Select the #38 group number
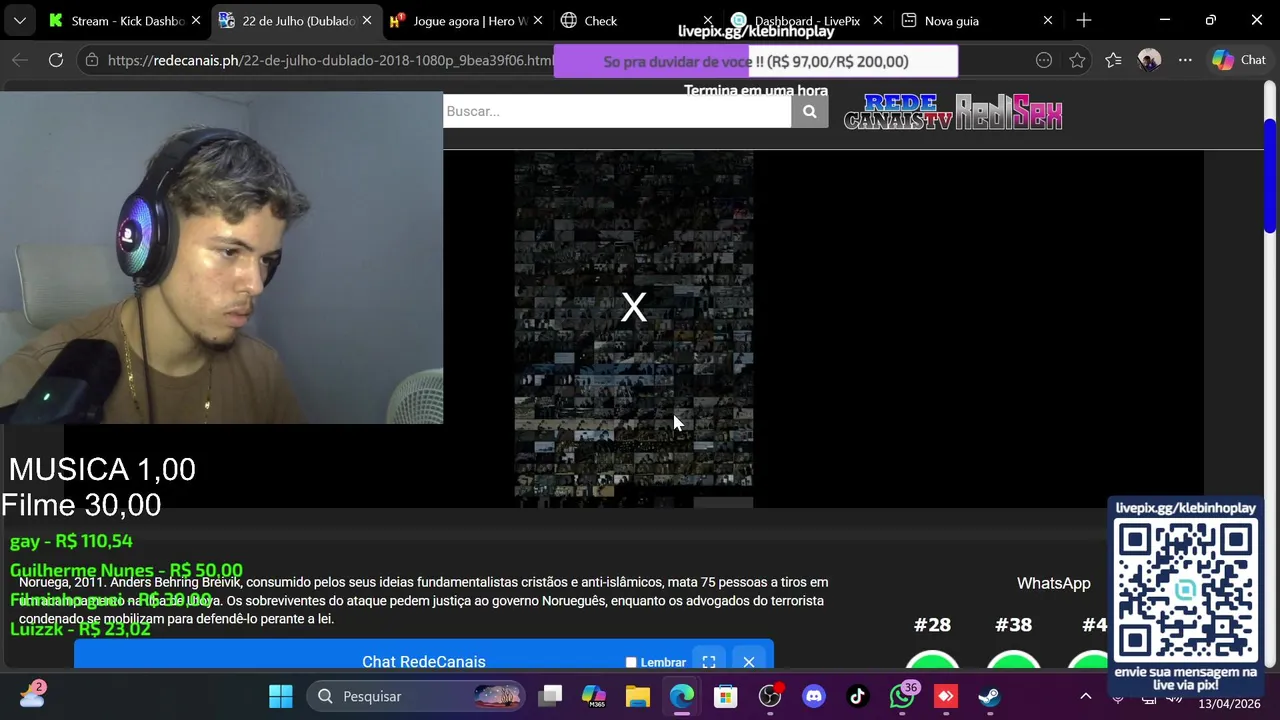1280x720 pixels. [x=1013, y=625]
